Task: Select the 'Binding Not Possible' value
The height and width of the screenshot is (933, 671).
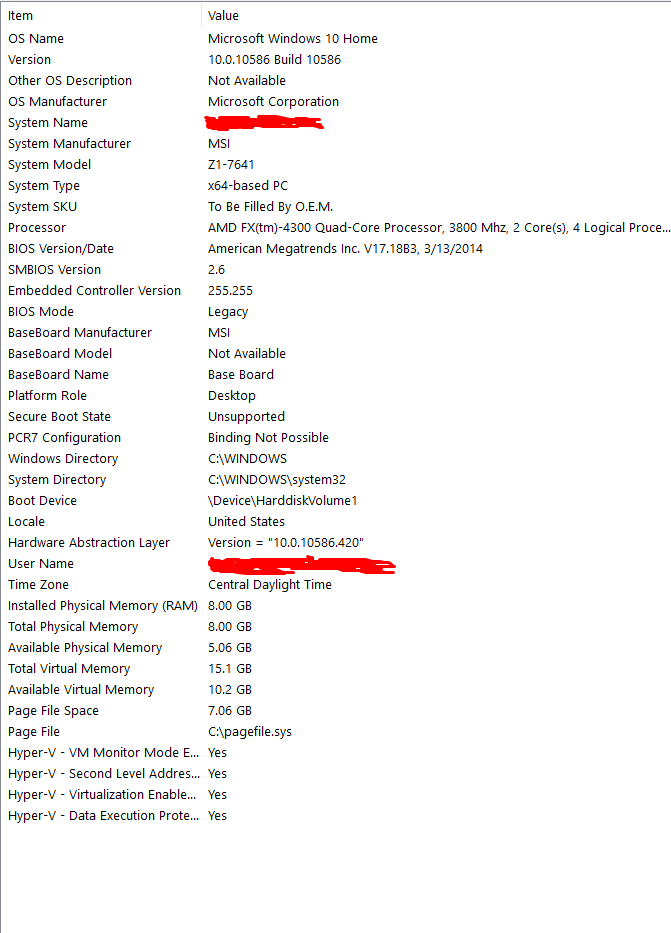Action: coord(268,438)
